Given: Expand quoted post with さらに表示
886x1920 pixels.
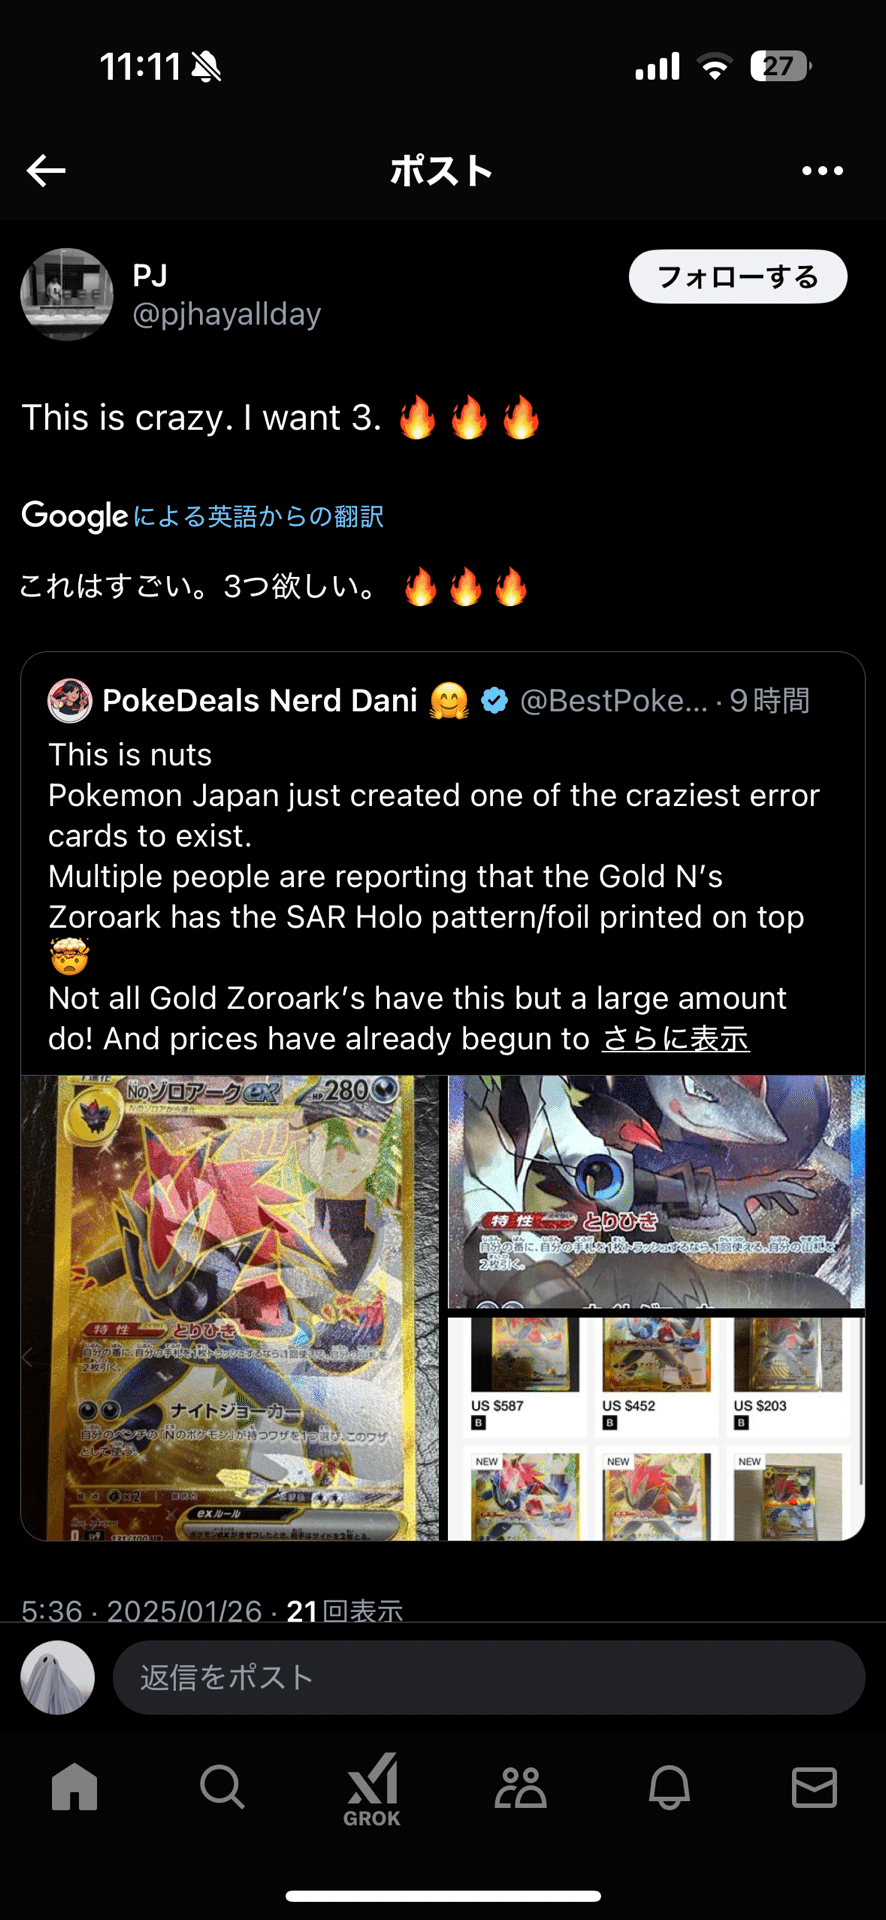Looking at the screenshot, I should 675,1038.
